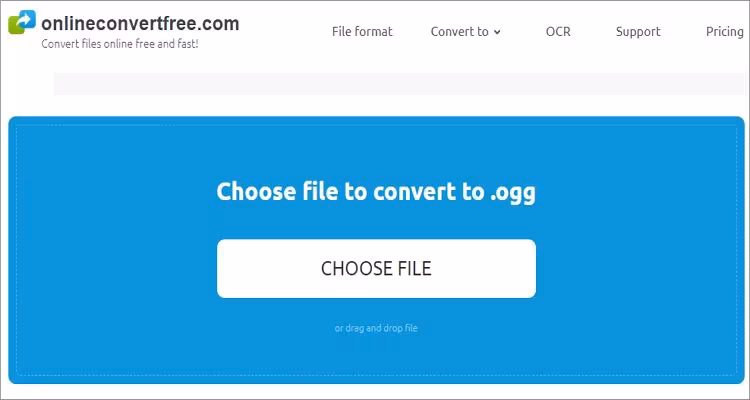Screen dimensions: 750x400
Task: Click the 'Choose file to convert to .ogg' heading
Action: tap(376, 192)
